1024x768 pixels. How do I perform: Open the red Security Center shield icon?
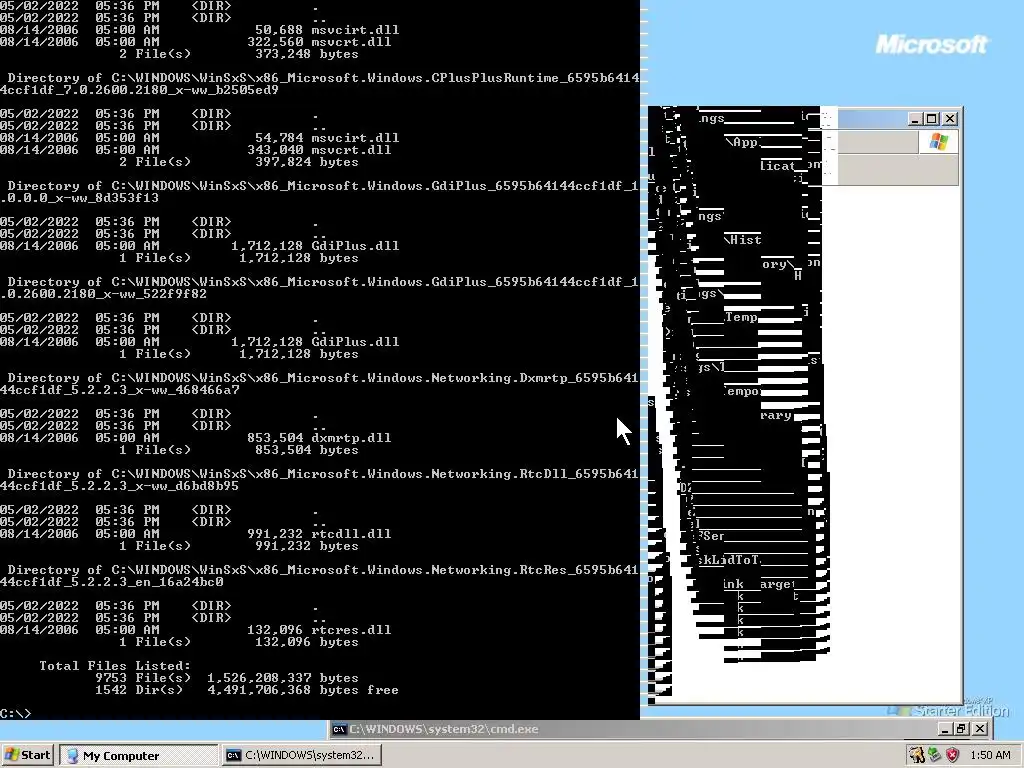pyautogui.click(x=953, y=756)
